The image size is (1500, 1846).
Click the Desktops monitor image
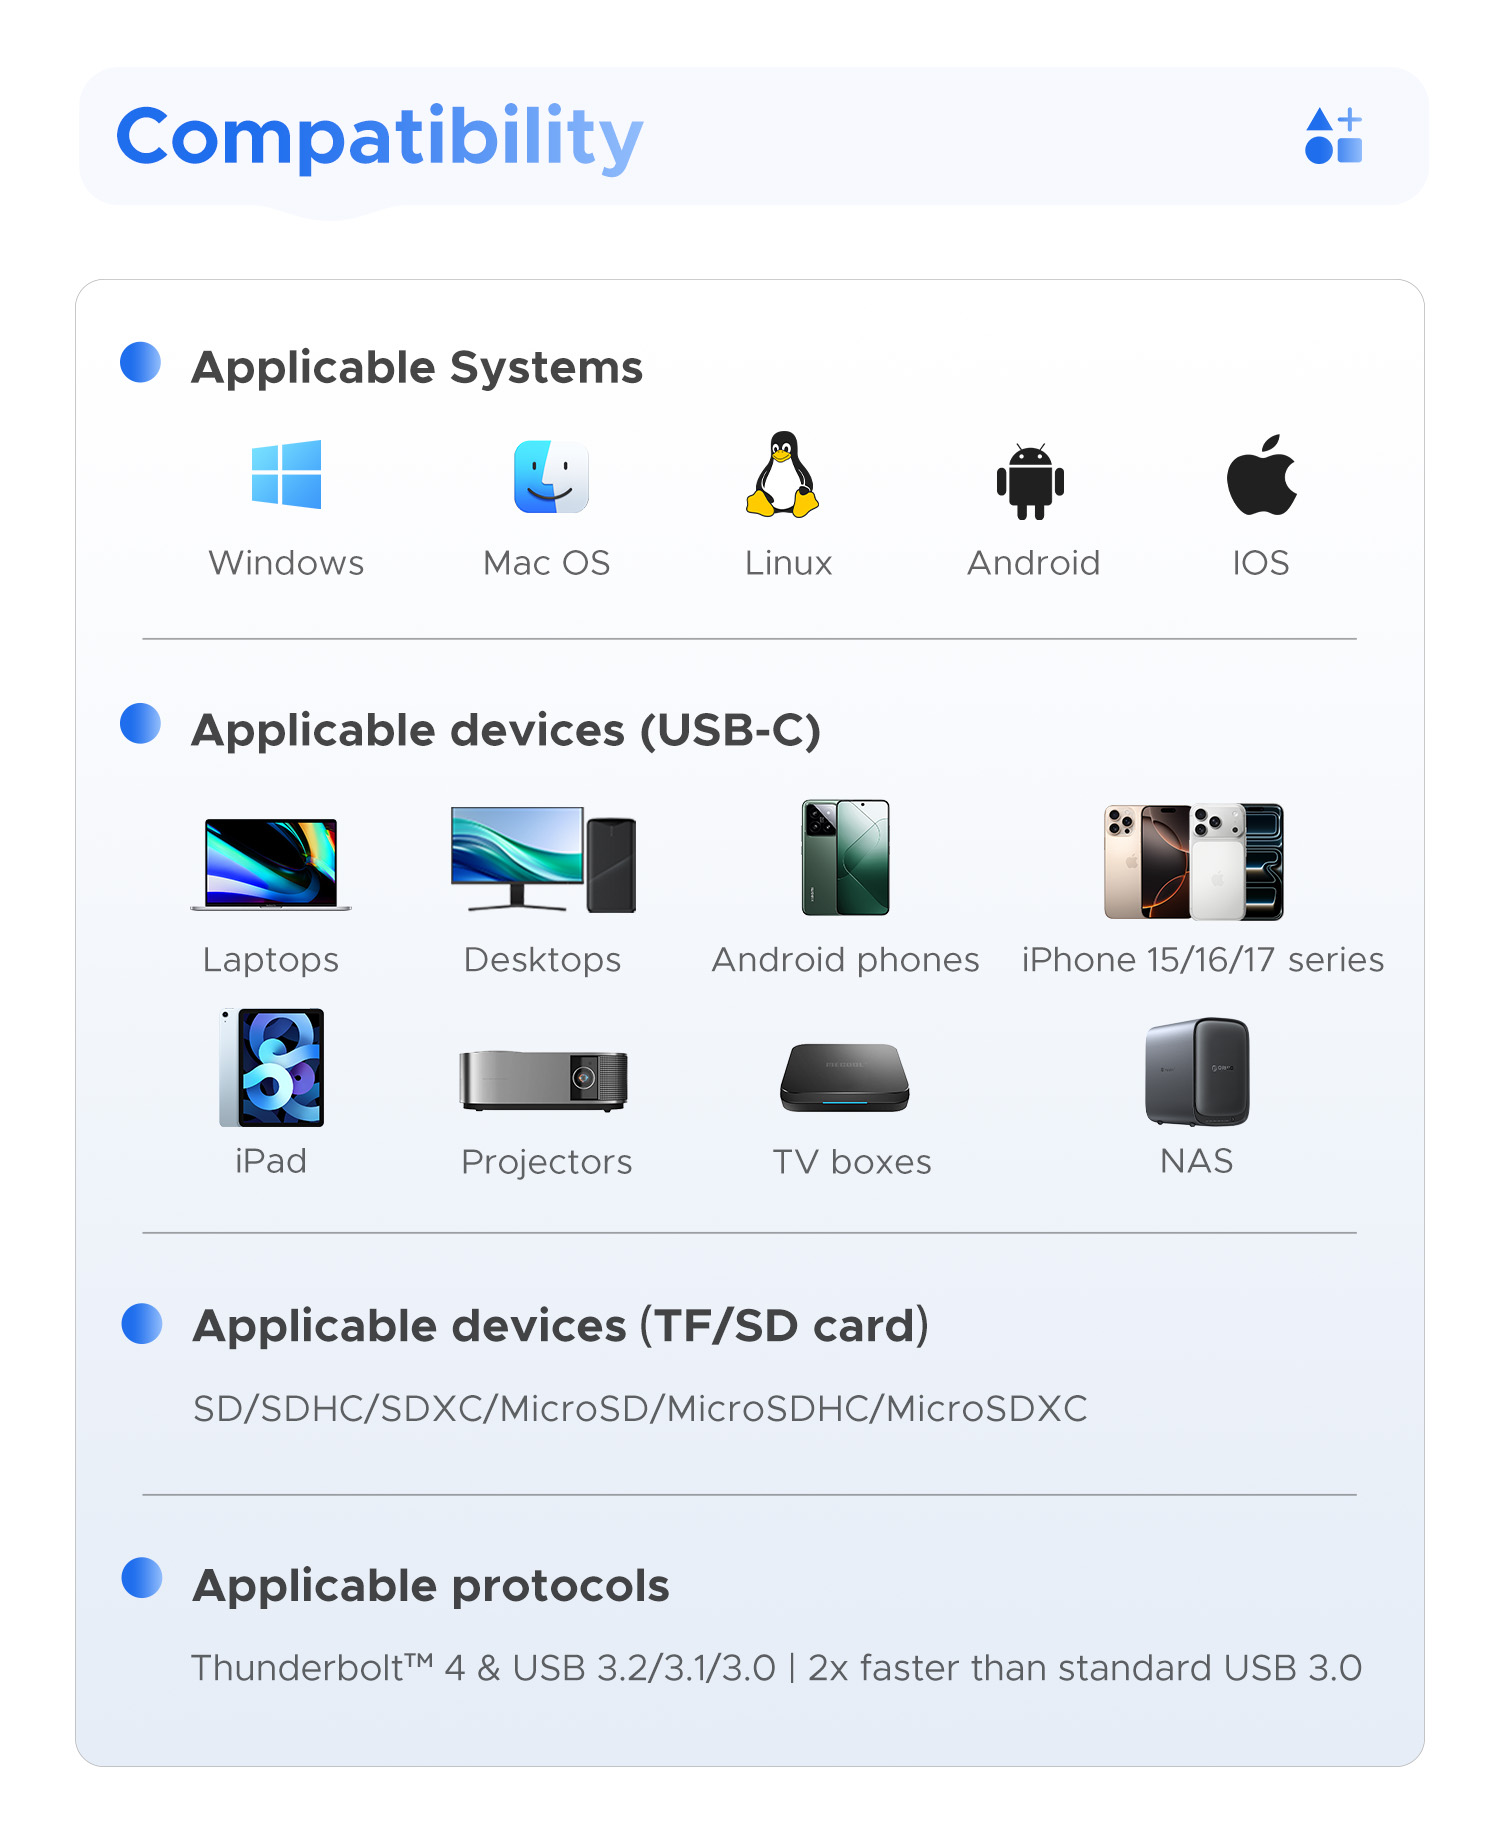[544, 860]
